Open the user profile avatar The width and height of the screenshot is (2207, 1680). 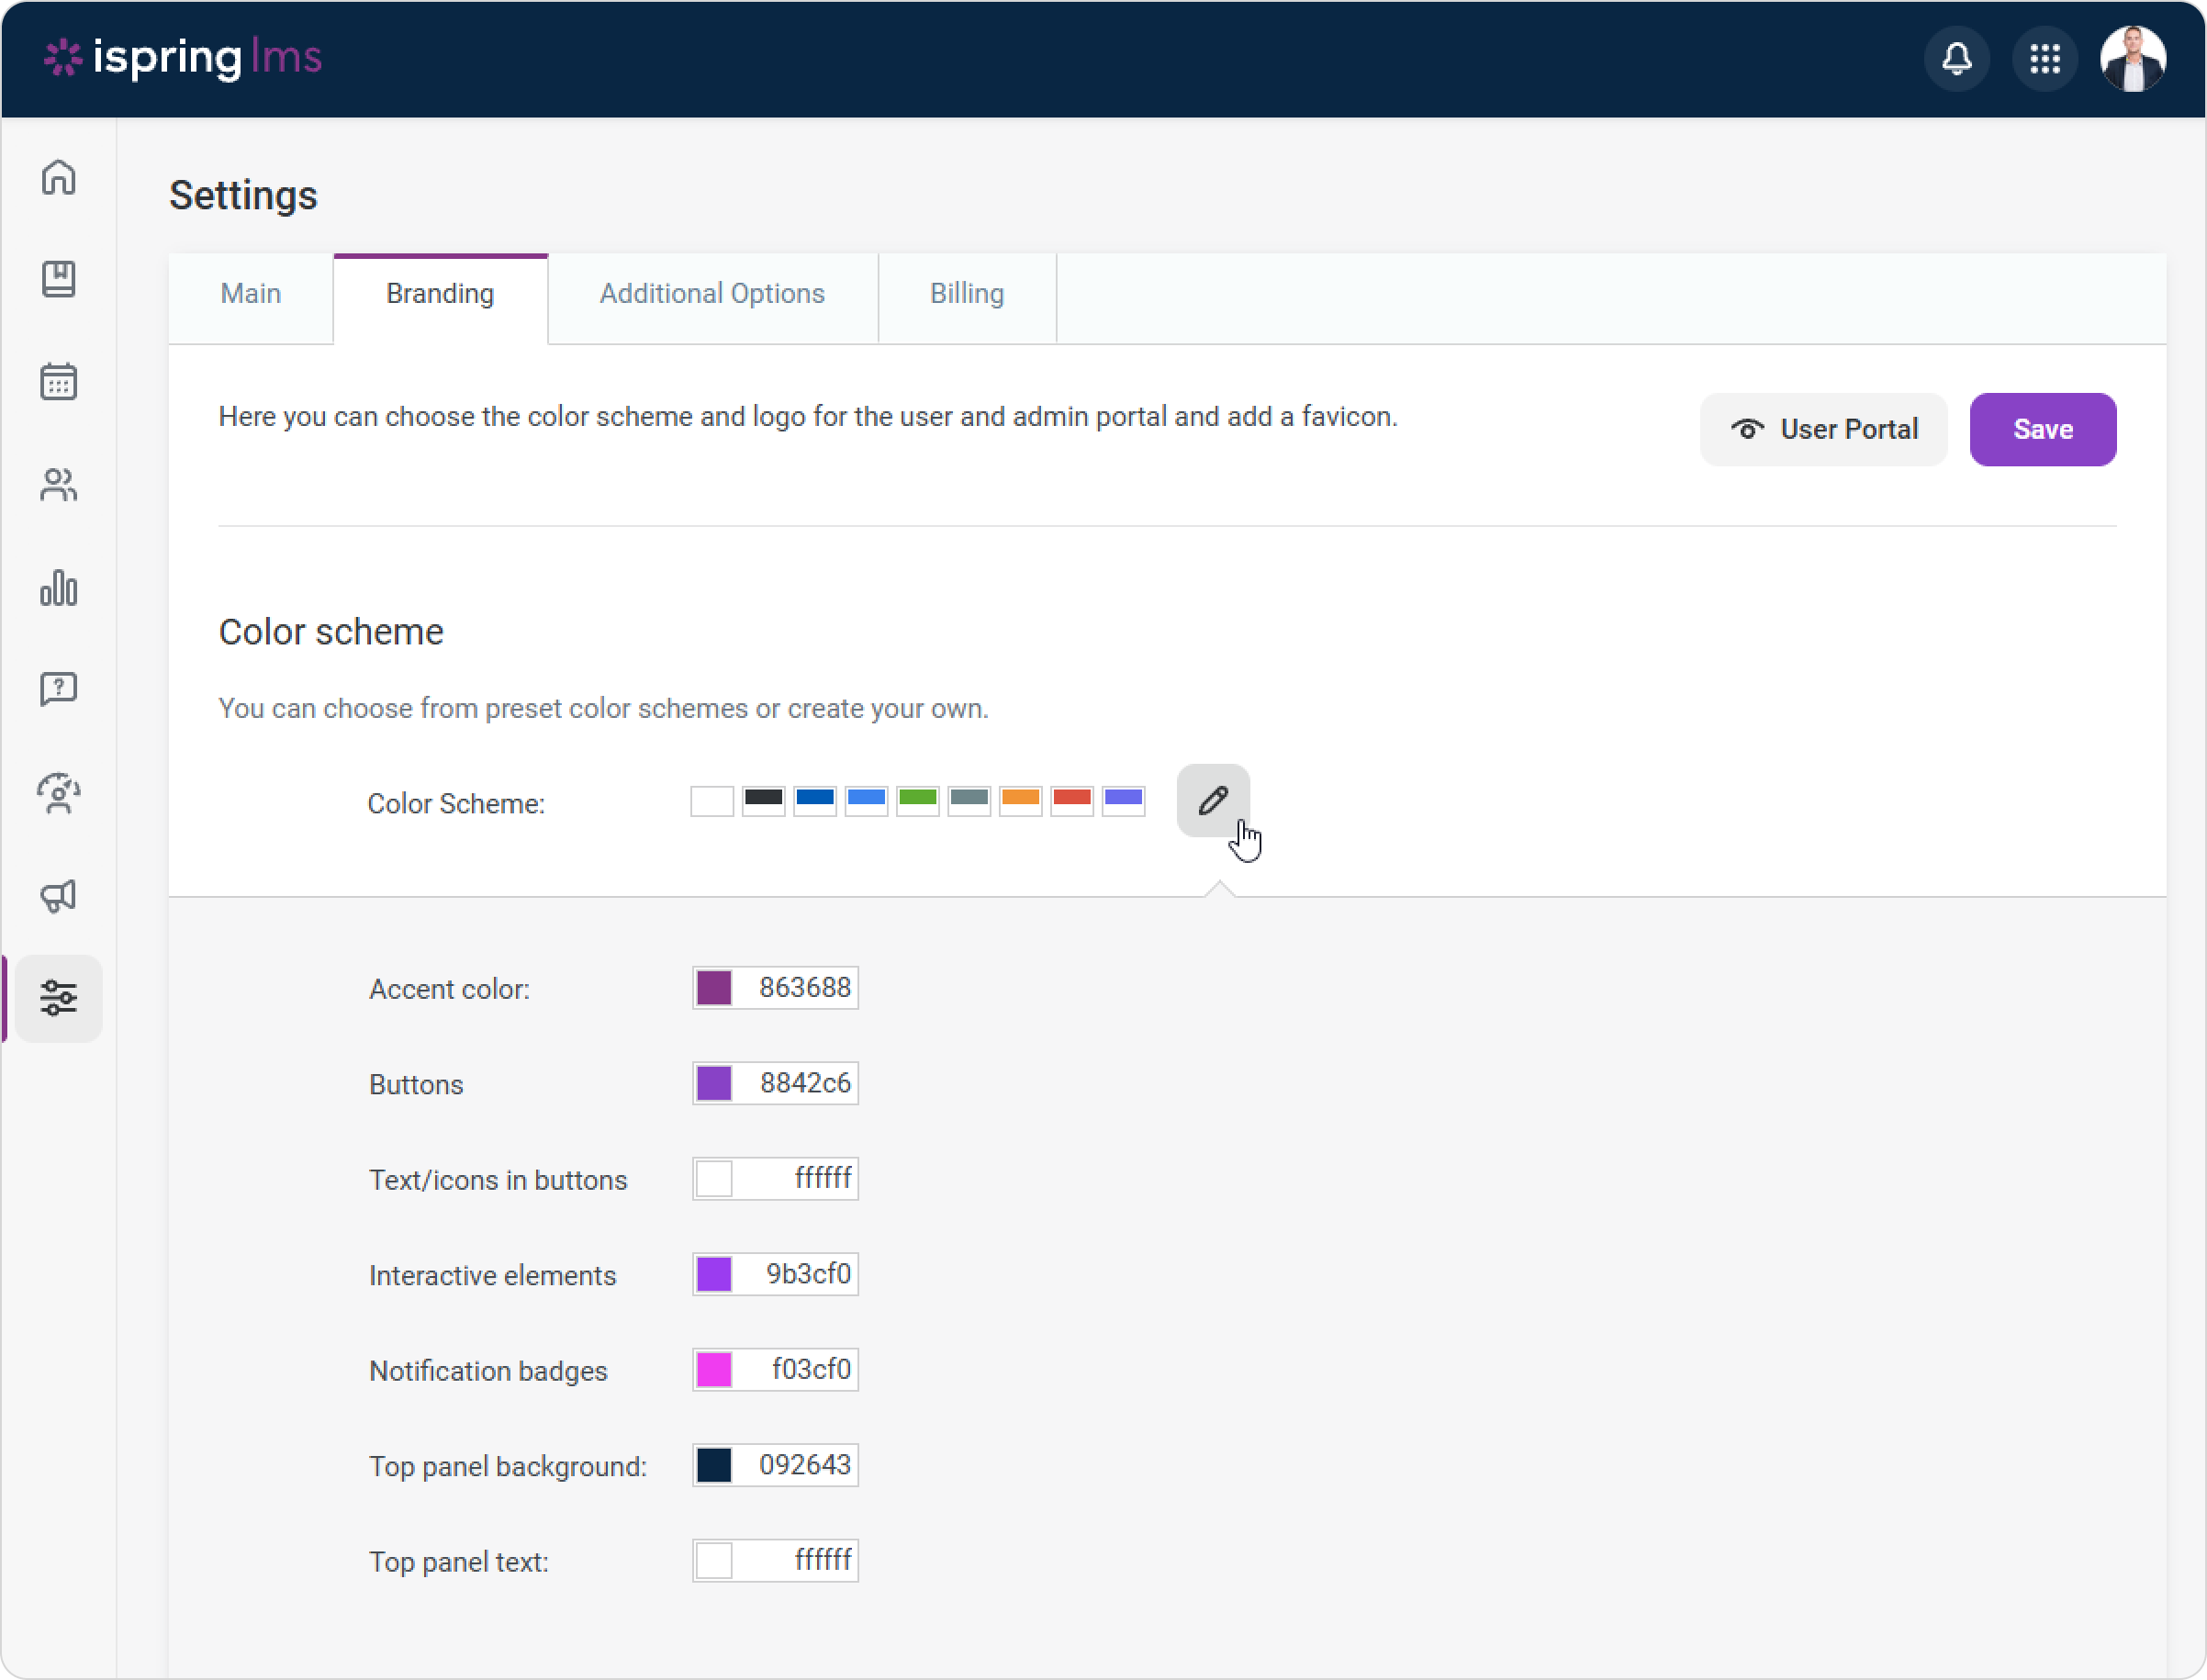point(2132,59)
